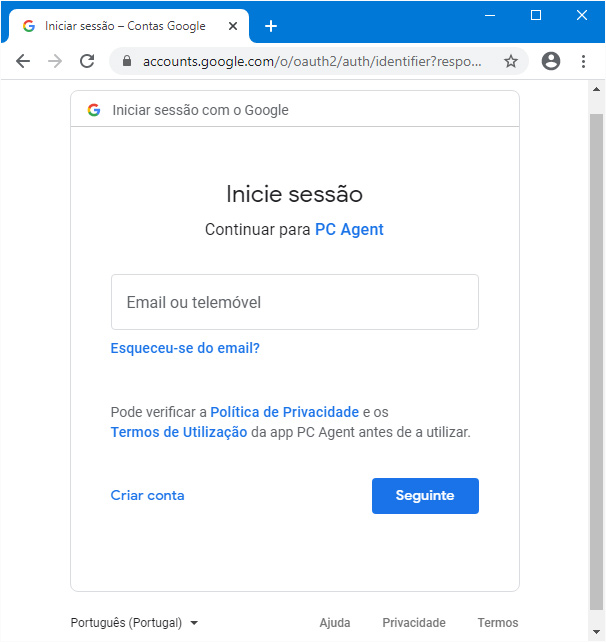This screenshot has width=606, height=642.
Task: Go back using the browser back arrow
Action: tap(23, 61)
